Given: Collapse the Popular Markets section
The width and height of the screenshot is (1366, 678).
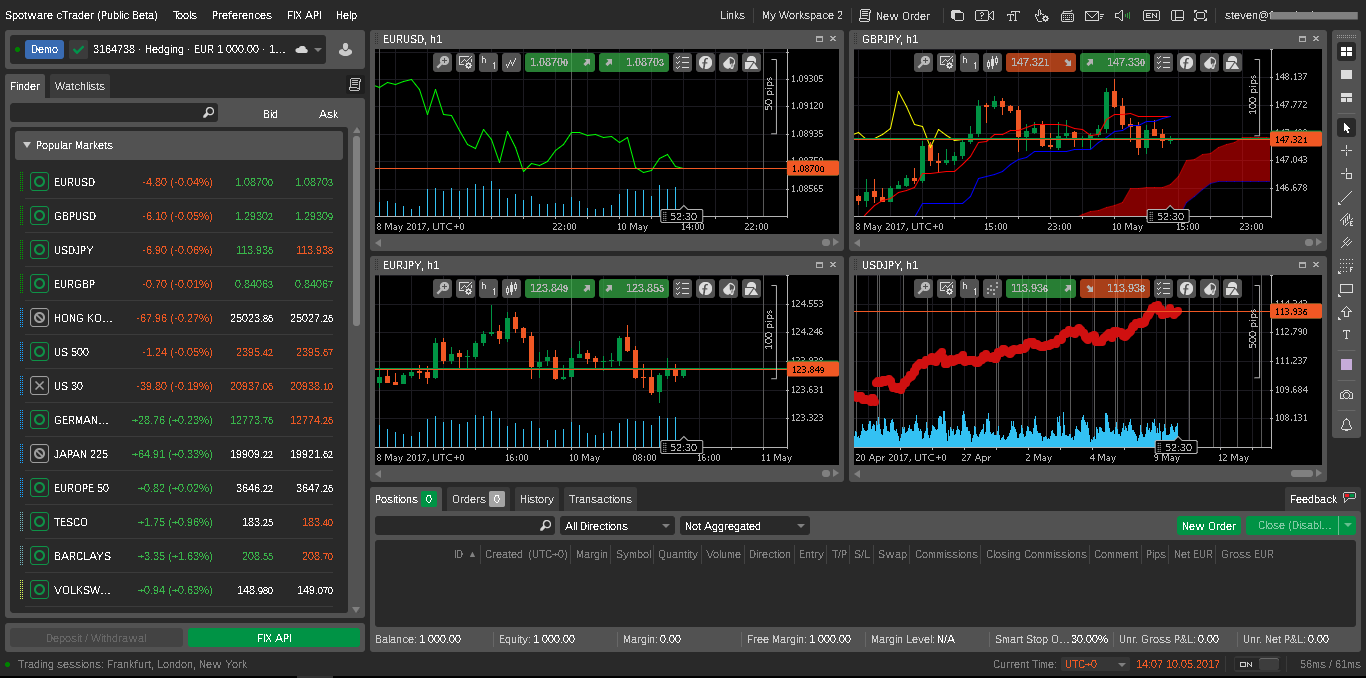Looking at the screenshot, I should coord(27,146).
